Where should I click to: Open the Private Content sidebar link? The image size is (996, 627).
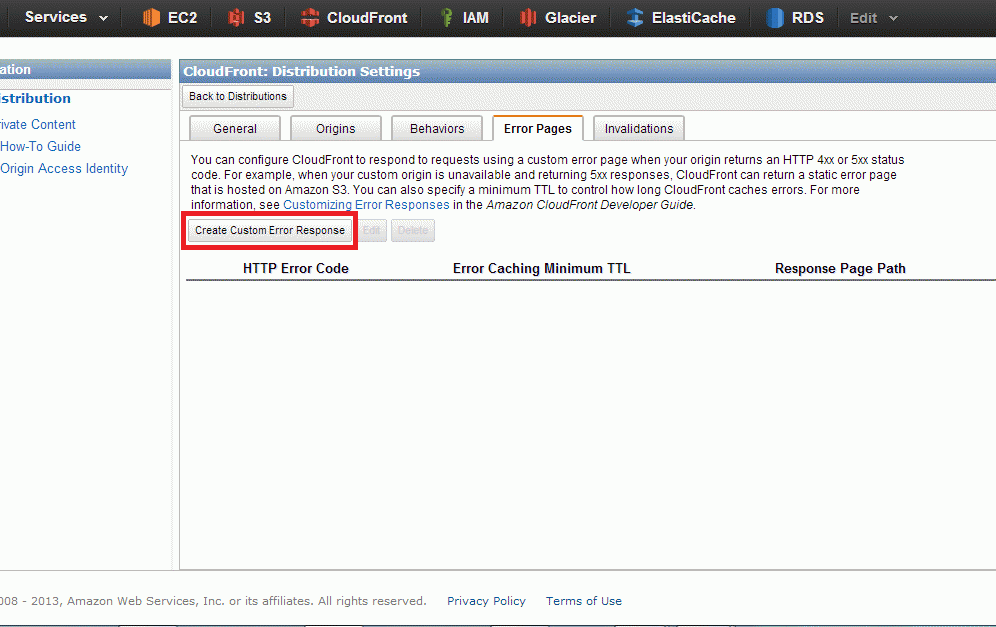[x=38, y=125]
